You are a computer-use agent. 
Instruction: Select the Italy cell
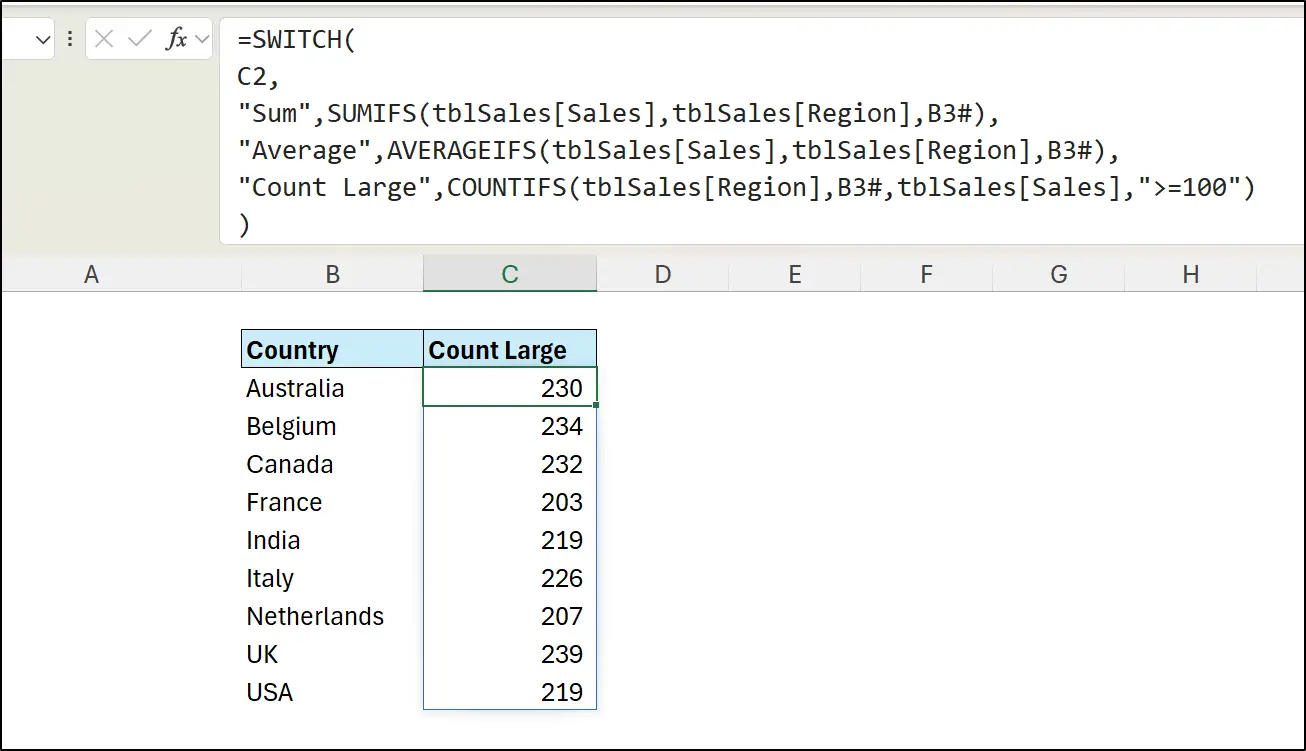click(x=333, y=578)
